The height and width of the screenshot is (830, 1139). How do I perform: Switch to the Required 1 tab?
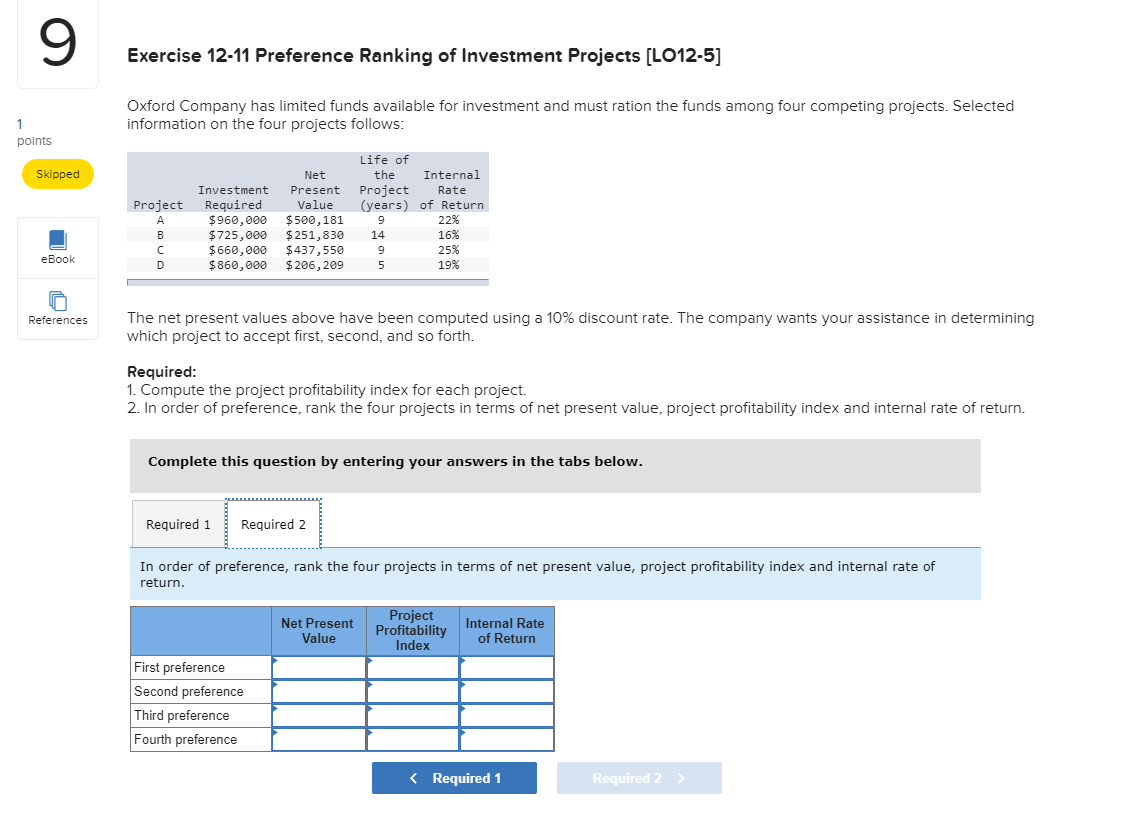(178, 524)
